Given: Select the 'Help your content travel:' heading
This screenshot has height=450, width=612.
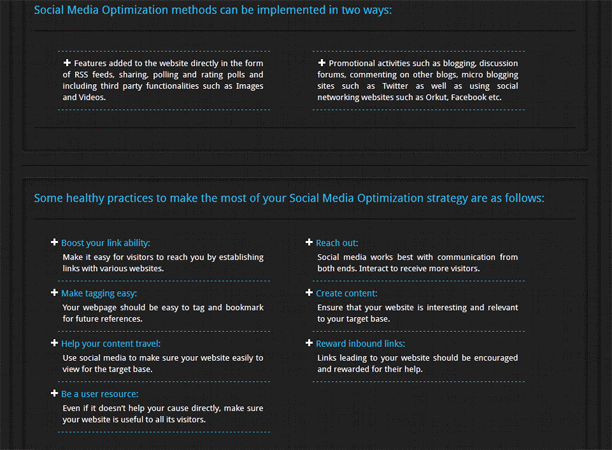Looking at the screenshot, I should (x=110, y=344).
